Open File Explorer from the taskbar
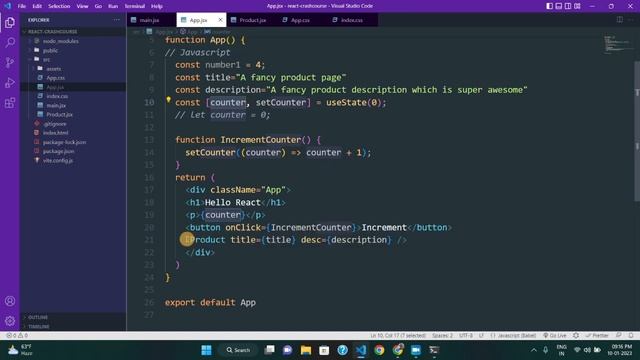The height and width of the screenshot is (360, 640). tap(306, 350)
